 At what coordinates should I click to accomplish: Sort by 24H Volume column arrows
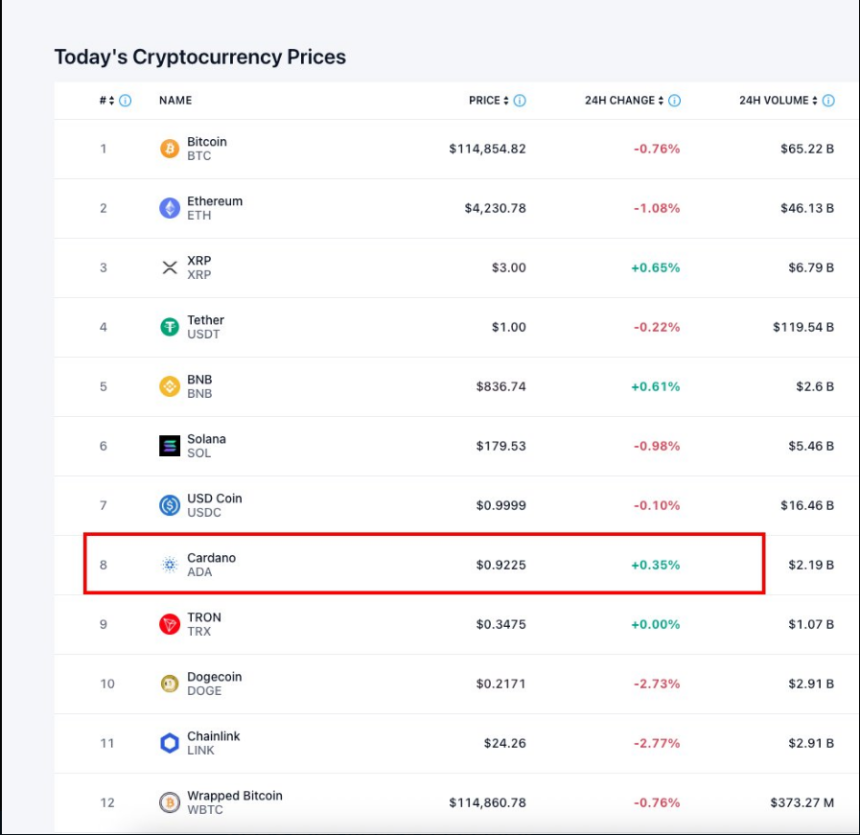tap(815, 101)
